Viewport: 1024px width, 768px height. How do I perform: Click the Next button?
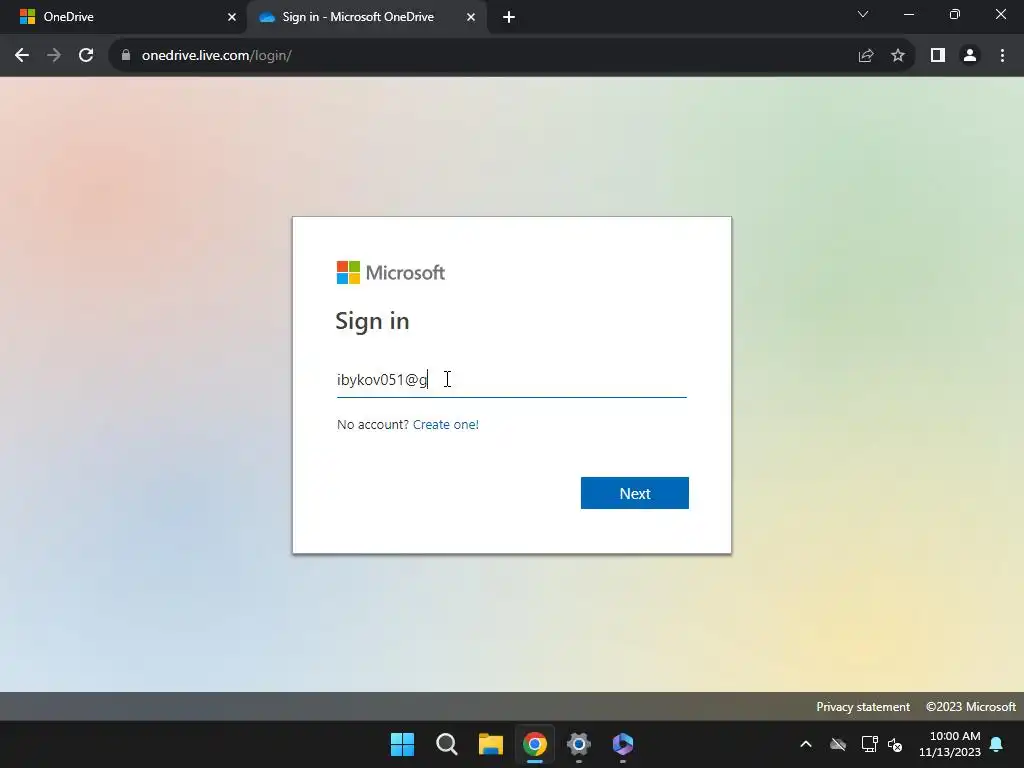pos(635,493)
